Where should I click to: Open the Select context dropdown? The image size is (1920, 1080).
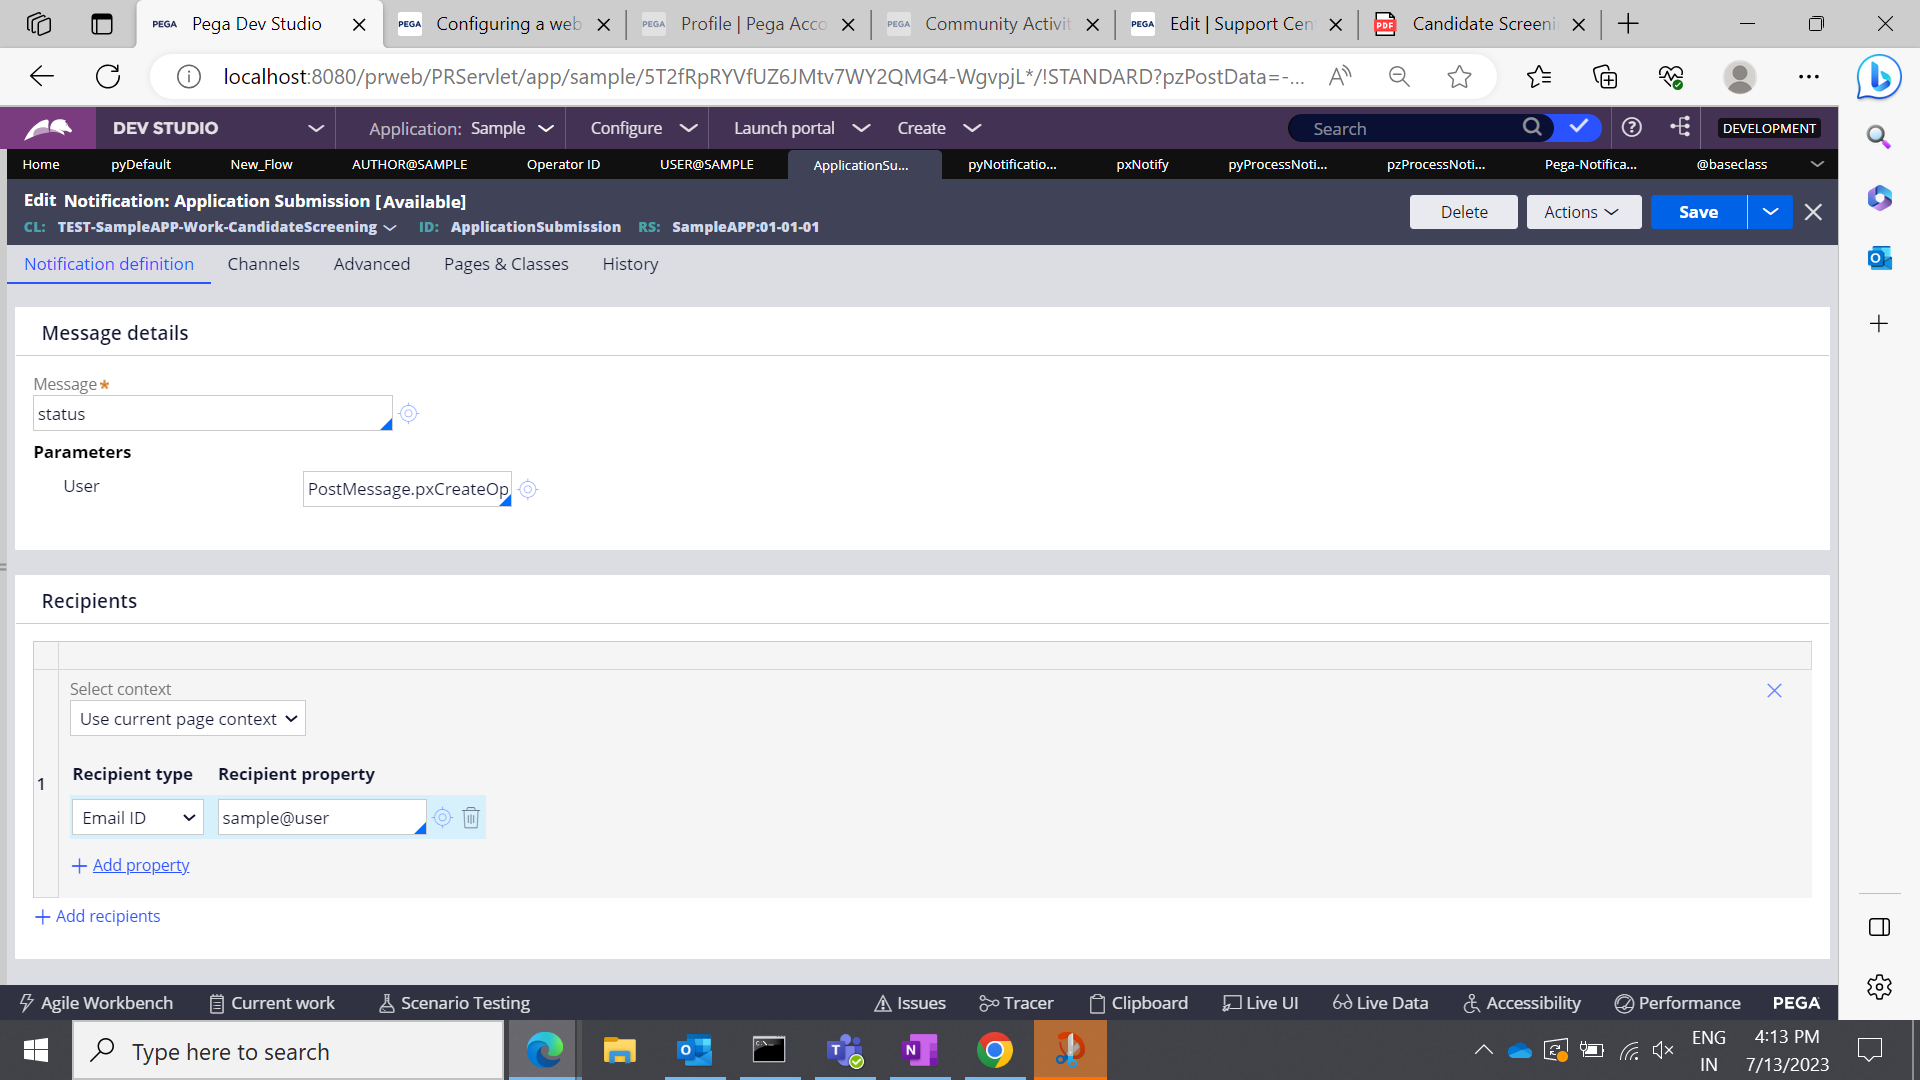point(188,719)
